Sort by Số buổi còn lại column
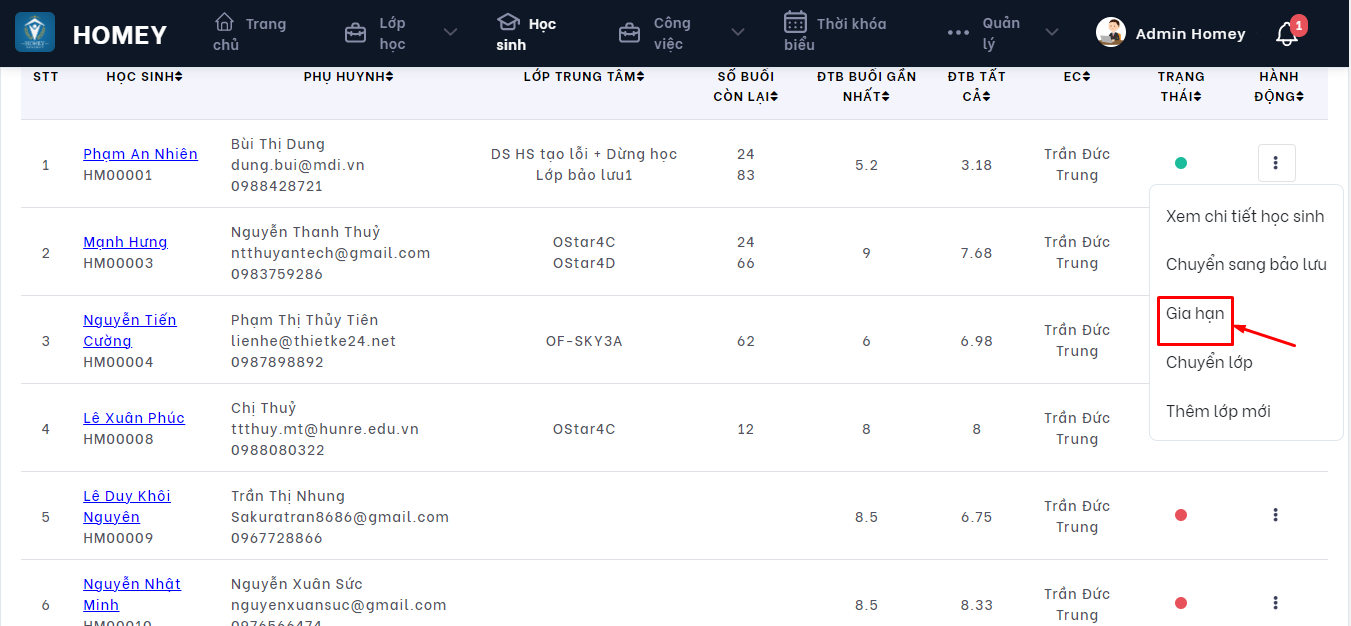The image size is (1351, 626). (747, 86)
